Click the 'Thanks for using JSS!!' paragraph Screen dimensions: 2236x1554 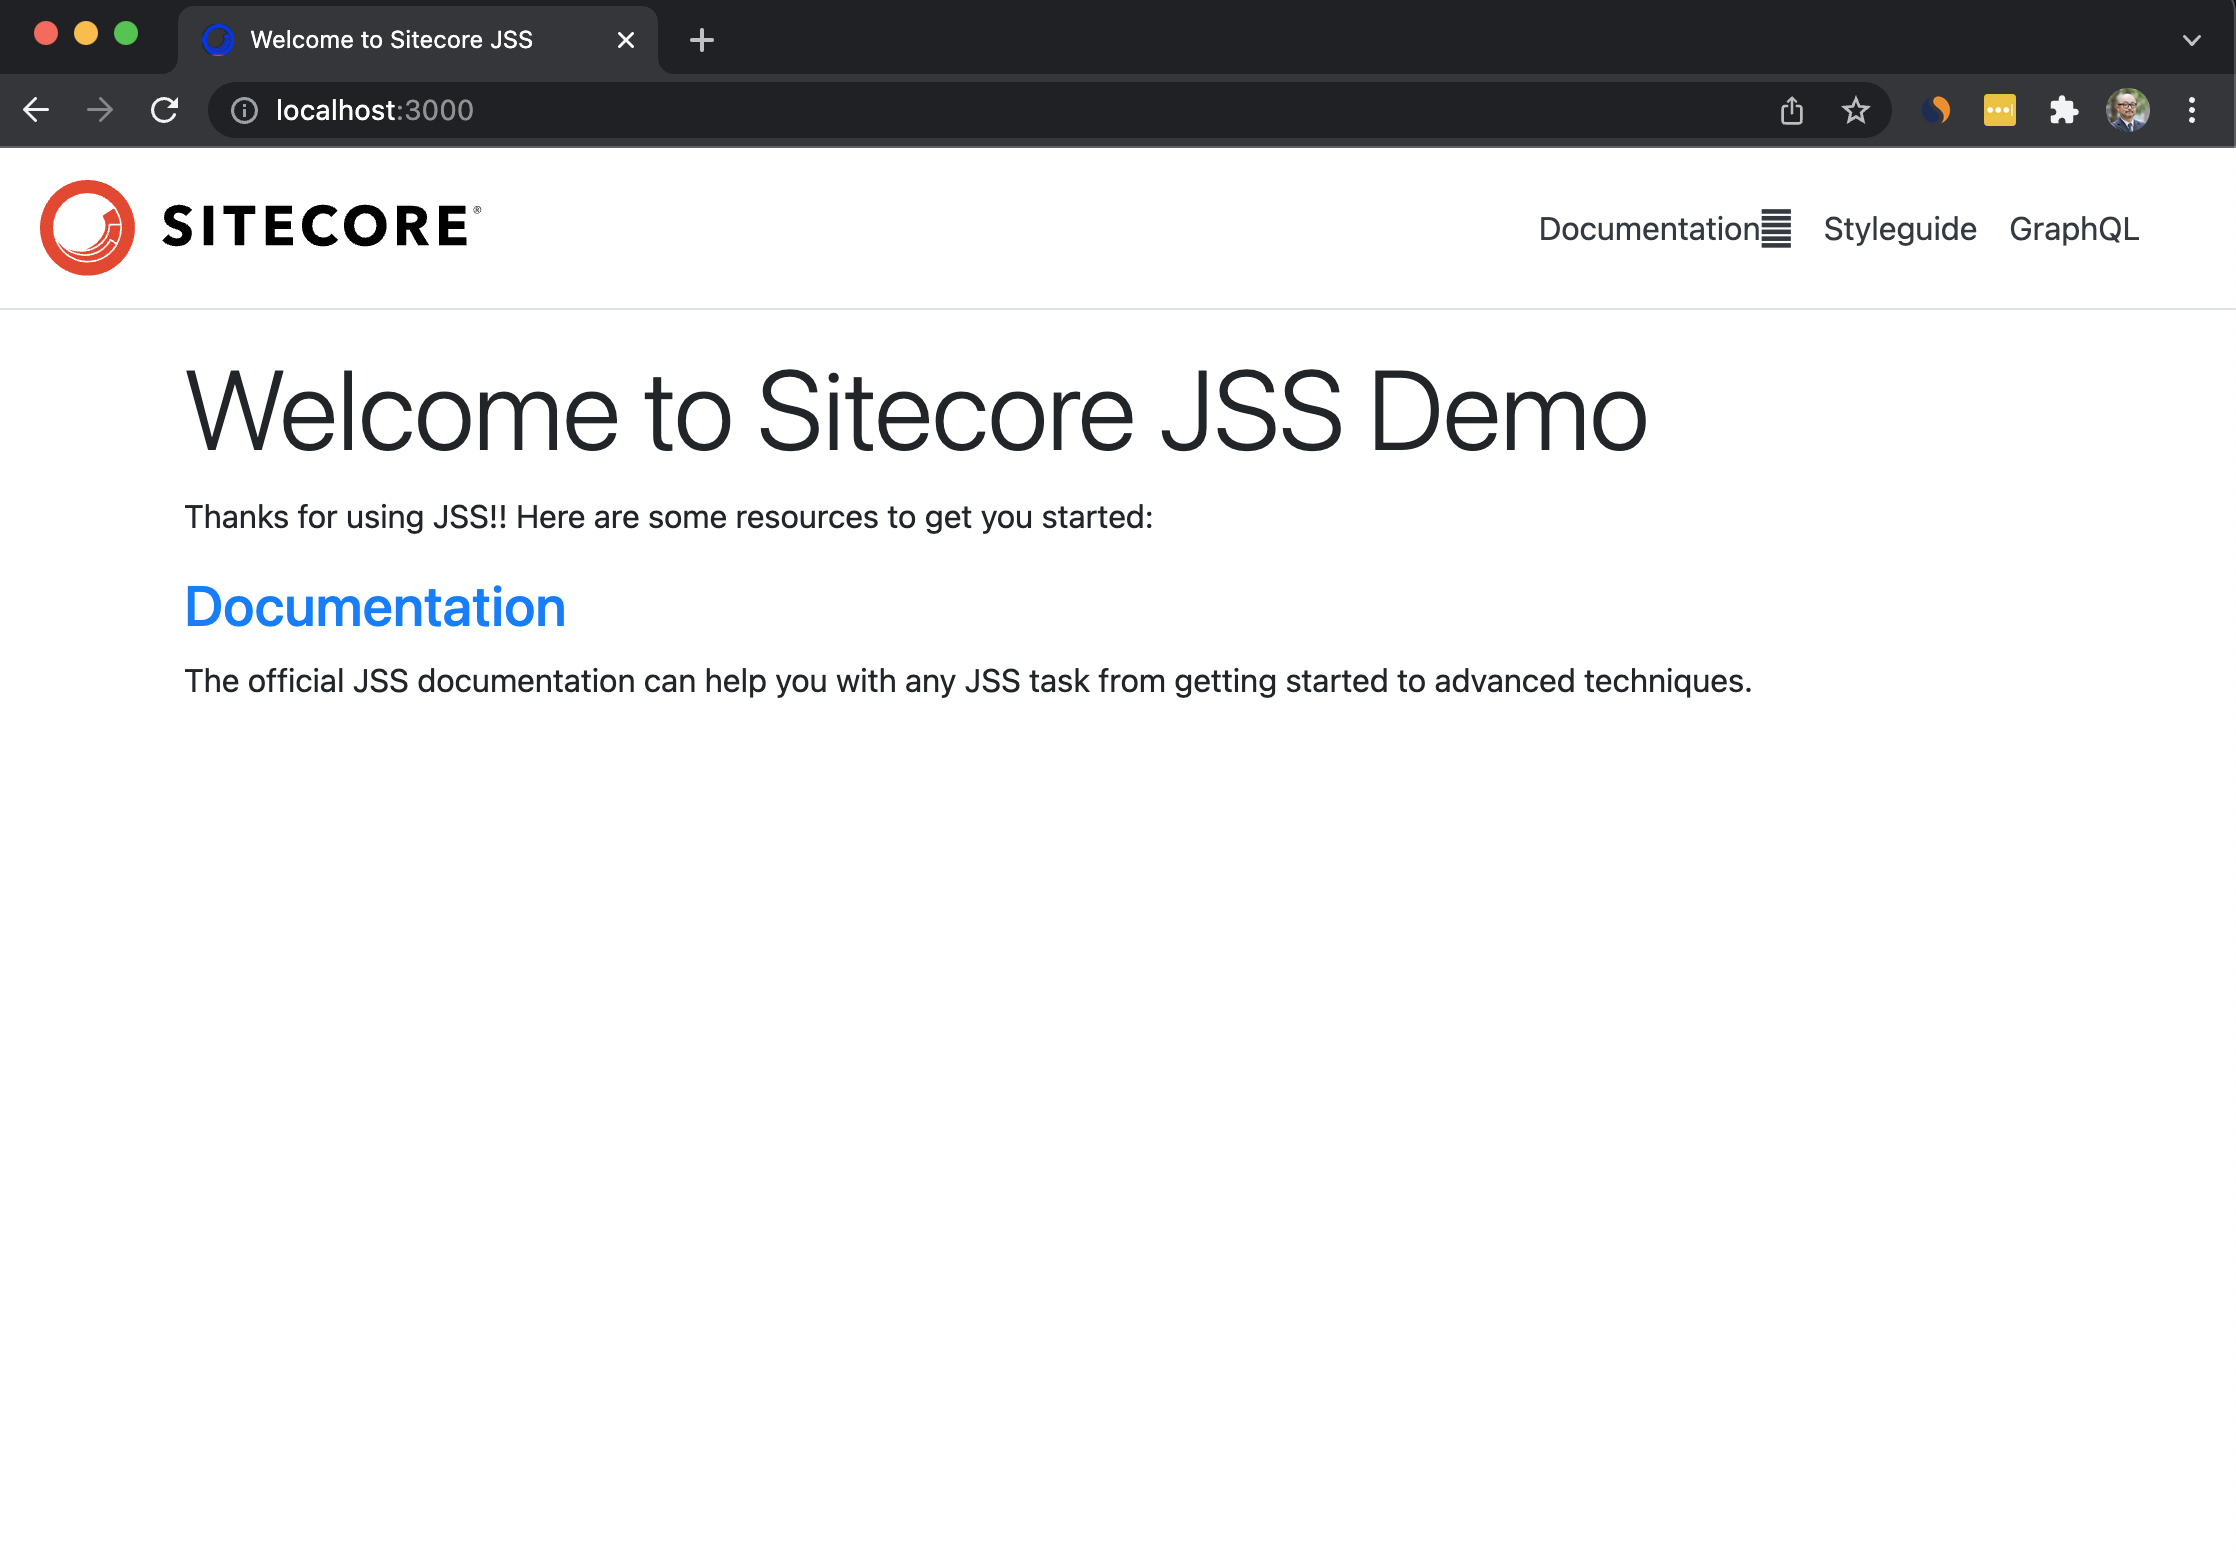click(669, 517)
